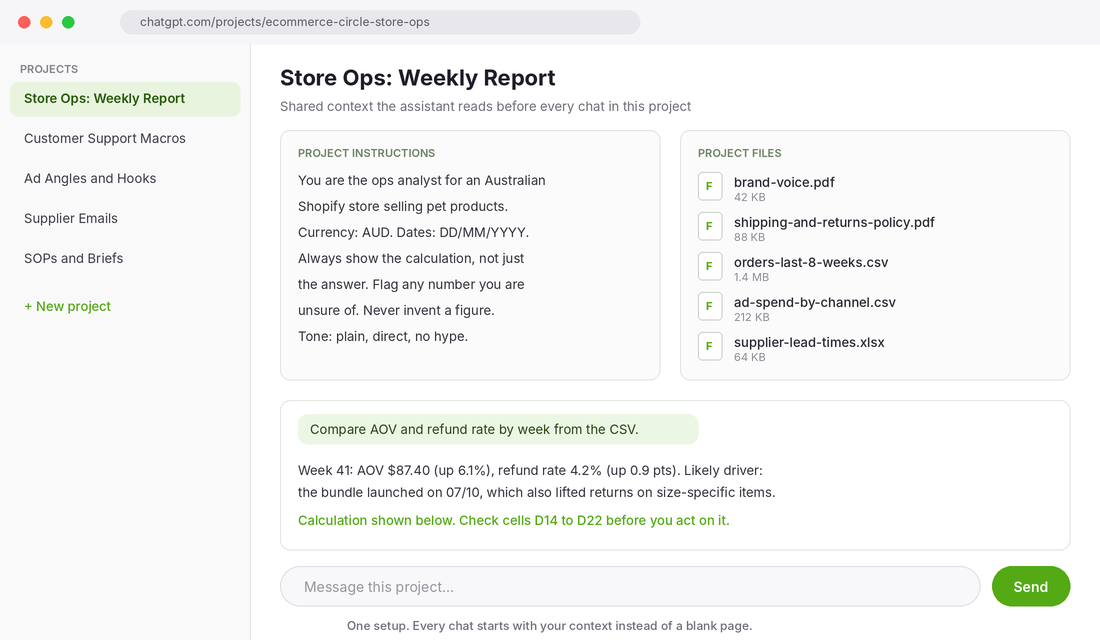Click the yellow minimize window button

[x=46, y=22]
